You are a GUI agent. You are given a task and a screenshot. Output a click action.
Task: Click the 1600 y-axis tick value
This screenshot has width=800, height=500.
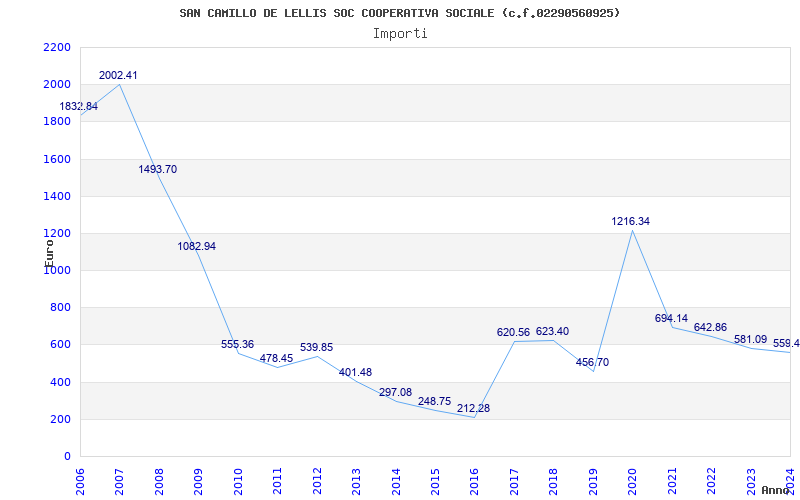click(57, 159)
